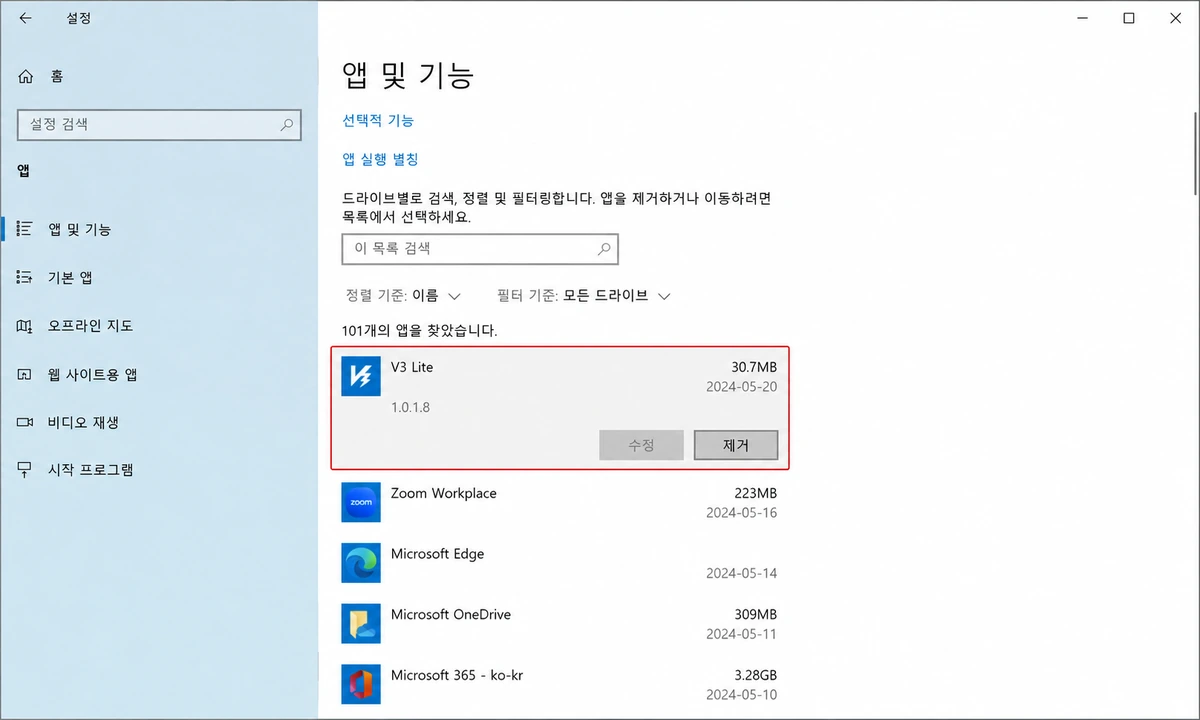Click the Zoom Workplace app icon
The width and height of the screenshot is (1200, 720).
point(361,502)
